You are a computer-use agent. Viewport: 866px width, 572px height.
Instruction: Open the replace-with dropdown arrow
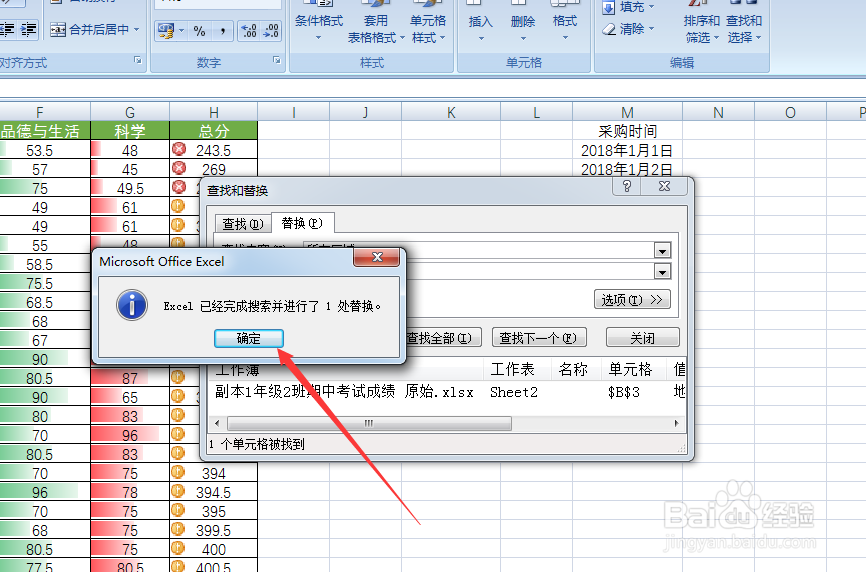coord(662,271)
